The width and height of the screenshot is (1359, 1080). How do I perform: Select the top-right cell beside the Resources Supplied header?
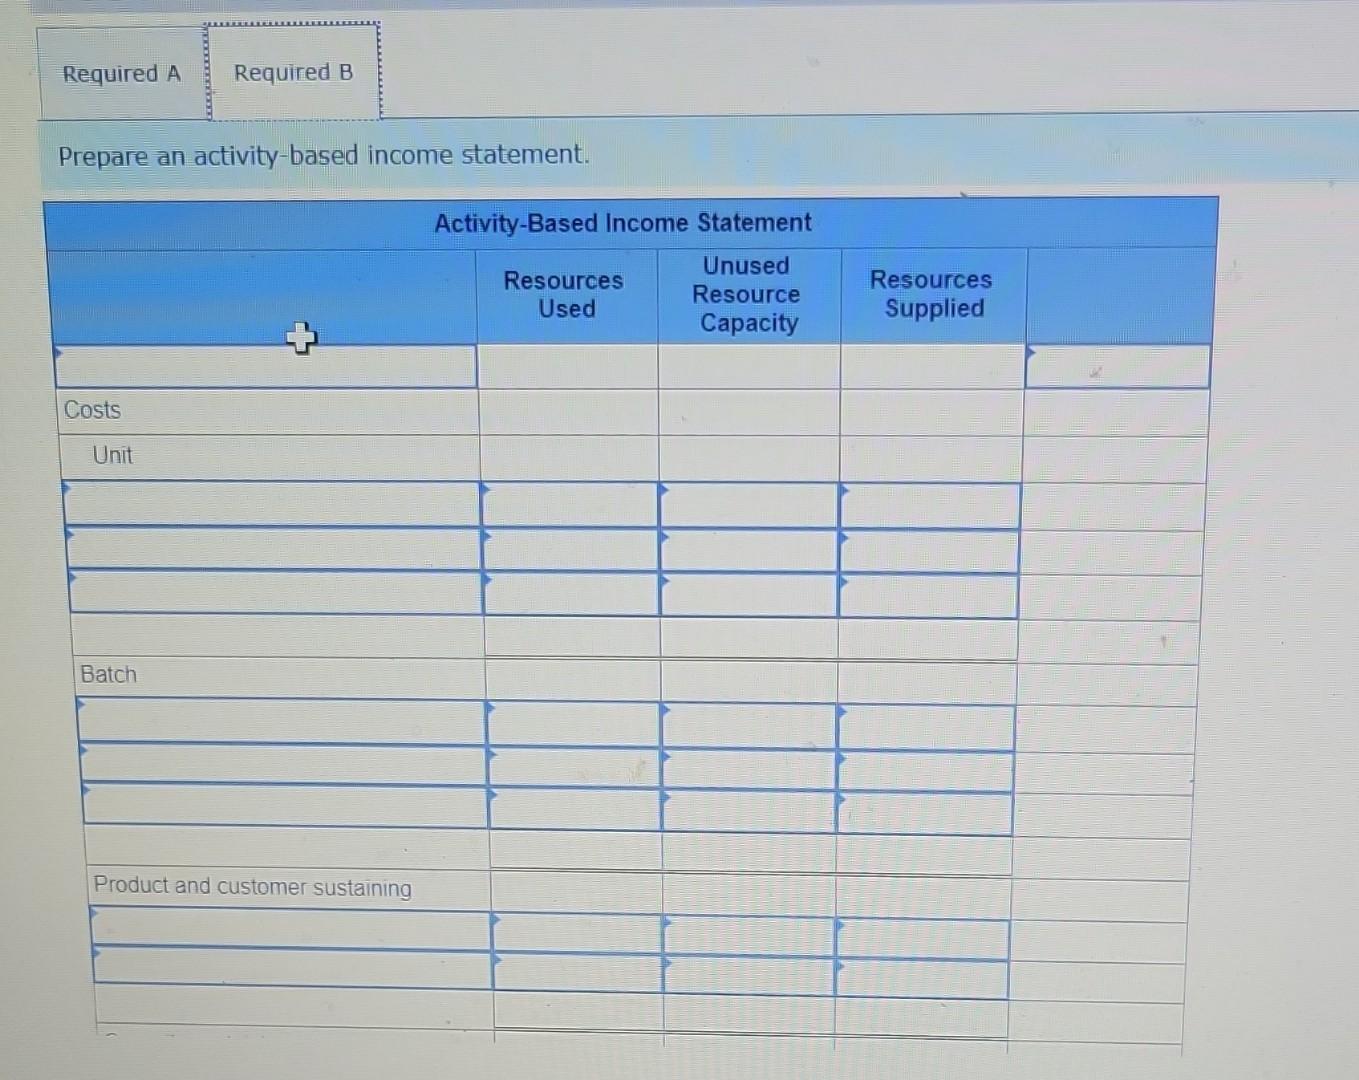pyautogui.click(x=1116, y=366)
